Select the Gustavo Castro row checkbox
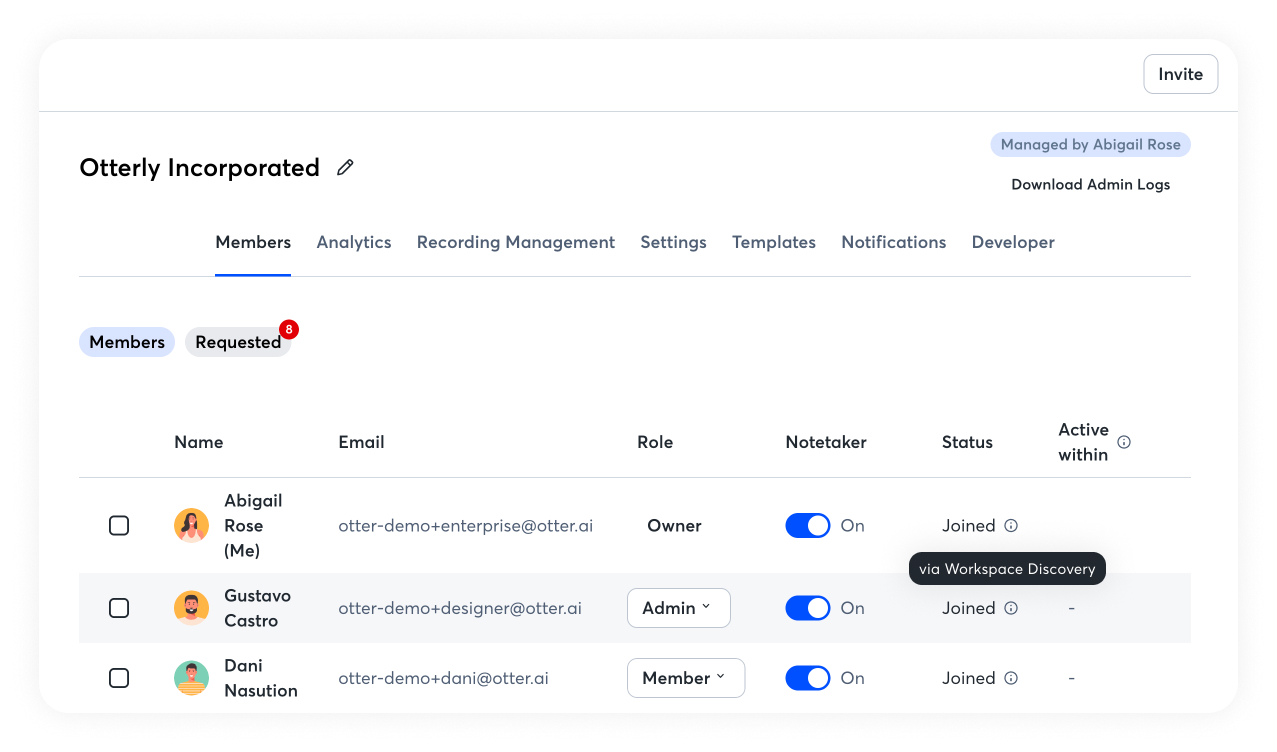The width and height of the screenshot is (1277, 752). pyautogui.click(x=119, y=608)
